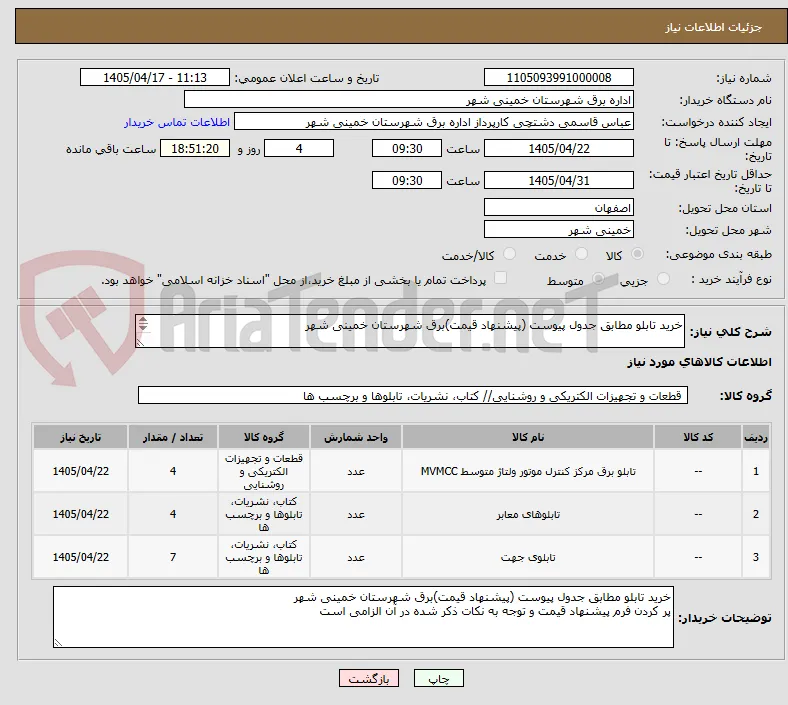
Task: Click the گروه کالا goods group field
Action: [413, 395]
